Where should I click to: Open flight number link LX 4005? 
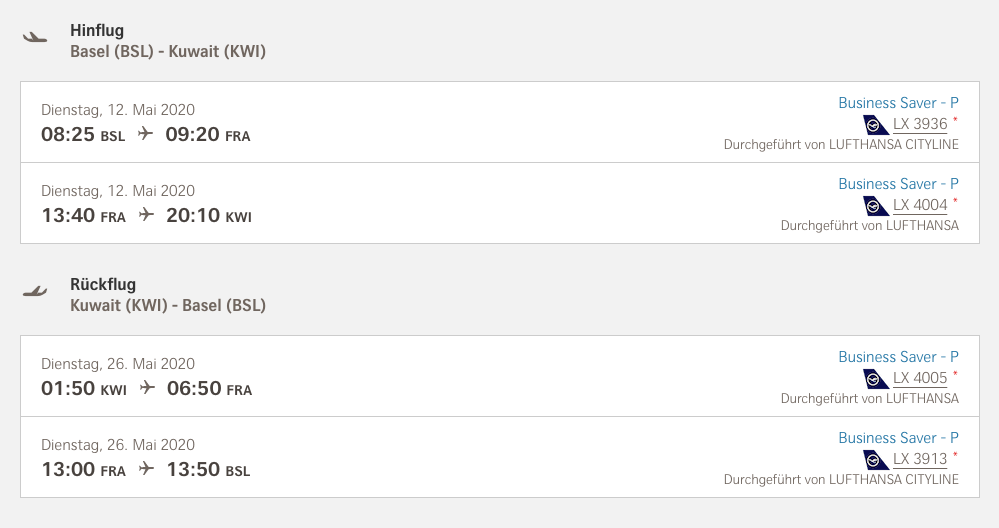919,378
